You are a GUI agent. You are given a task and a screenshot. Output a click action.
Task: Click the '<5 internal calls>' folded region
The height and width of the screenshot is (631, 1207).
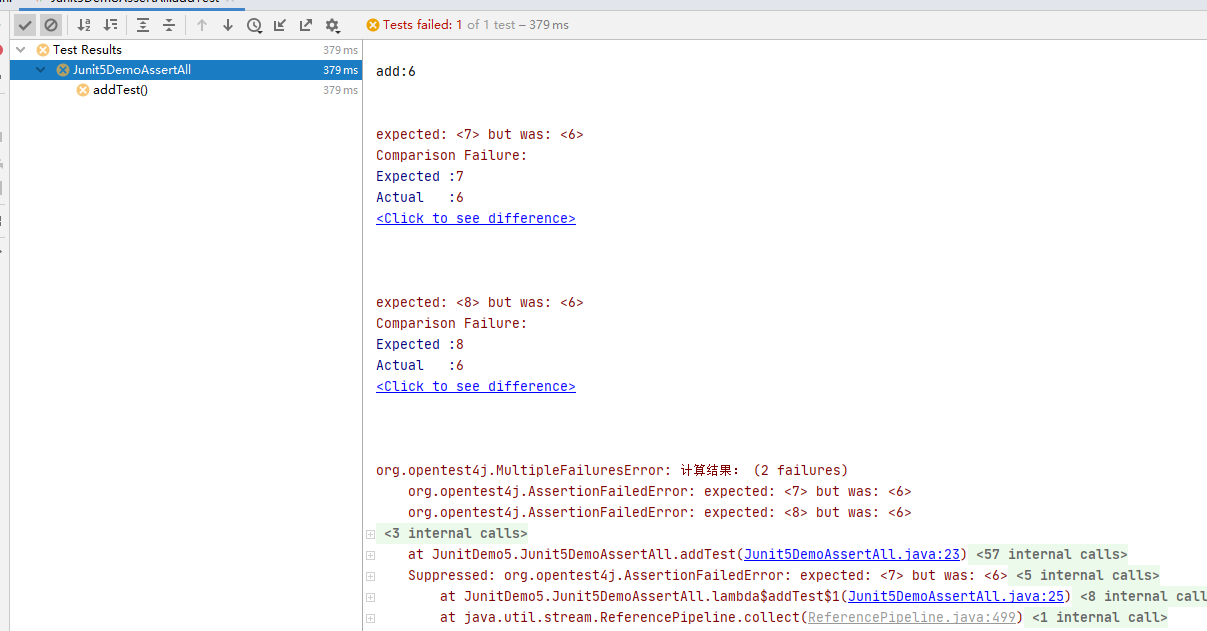tap(1088, 575)
